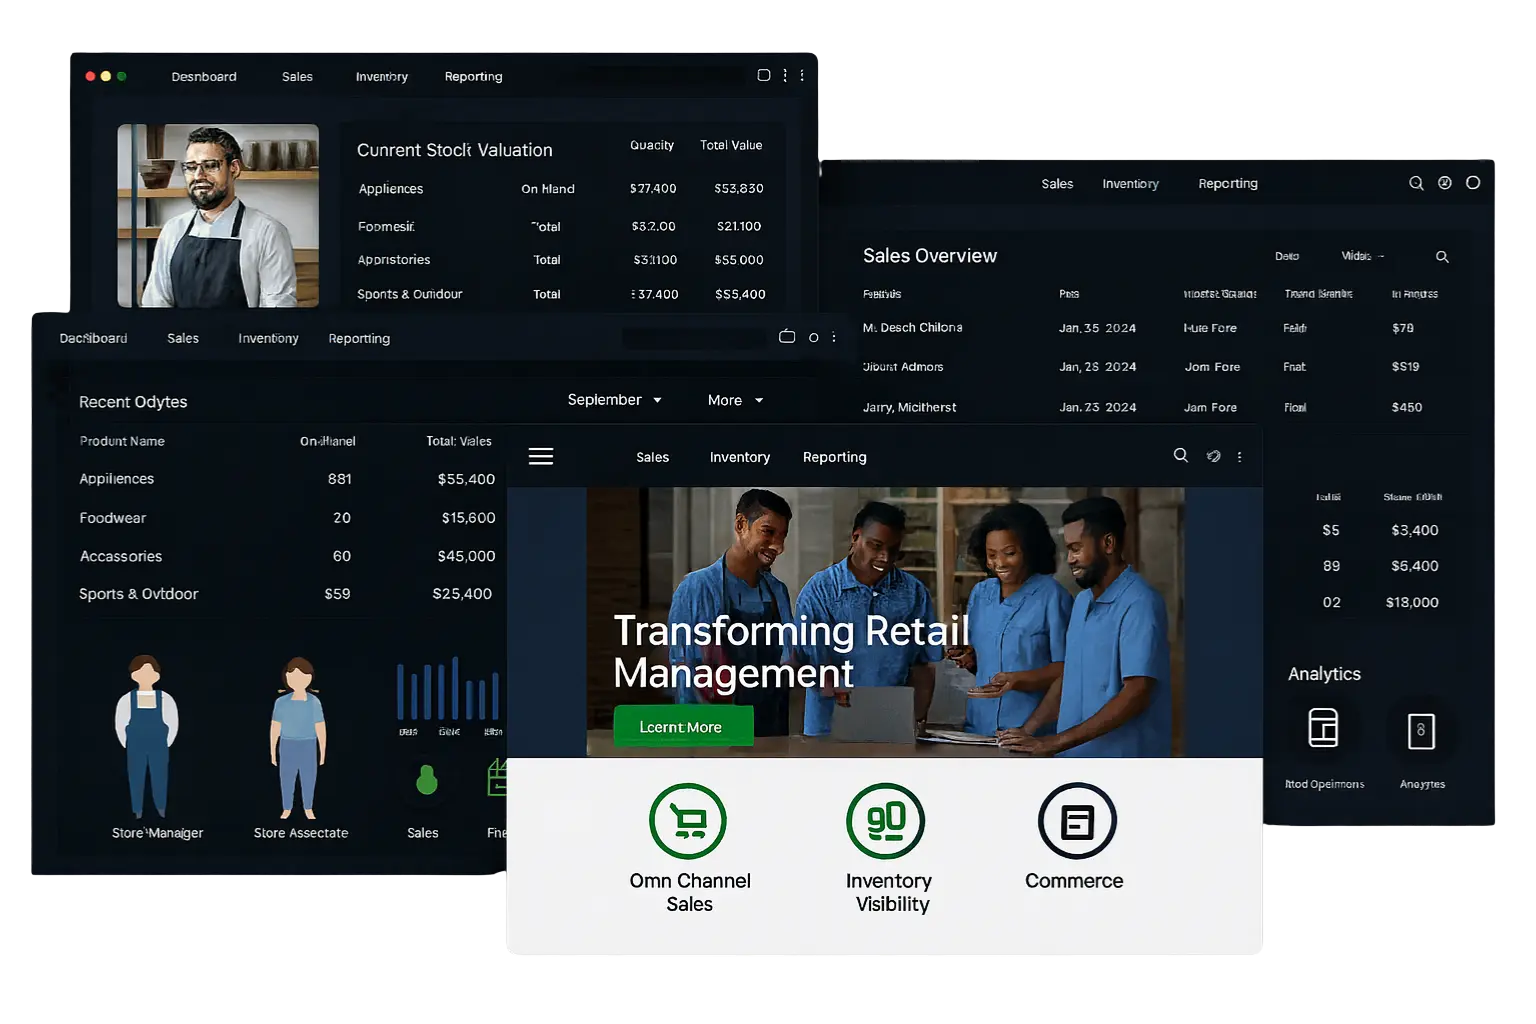Open the Appiliences row in Recent Odytes
Image resolution: width=1536 pixels, height=1024 pixels.
pyautogui.click(x=117, y=479)
